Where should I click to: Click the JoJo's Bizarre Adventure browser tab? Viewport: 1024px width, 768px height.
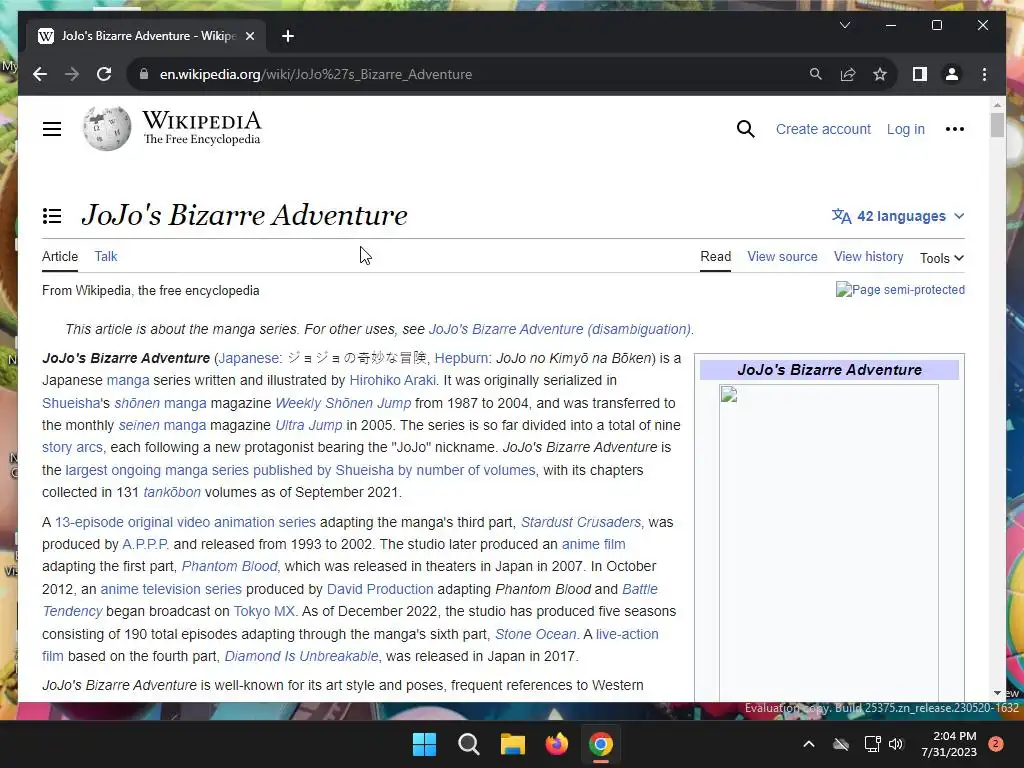point(147,36)
